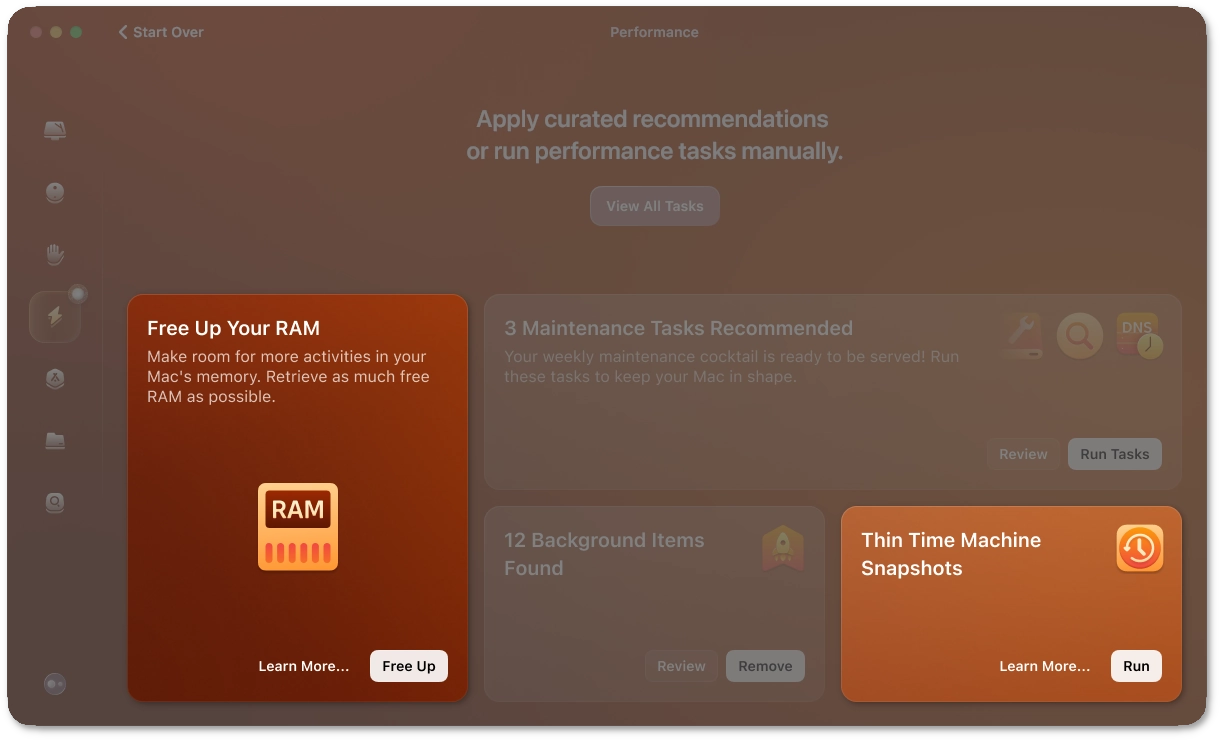Screen dimensions: 1220x740
Task: Open the magnifier disk icon in sidebar
Action: (55, 502)
